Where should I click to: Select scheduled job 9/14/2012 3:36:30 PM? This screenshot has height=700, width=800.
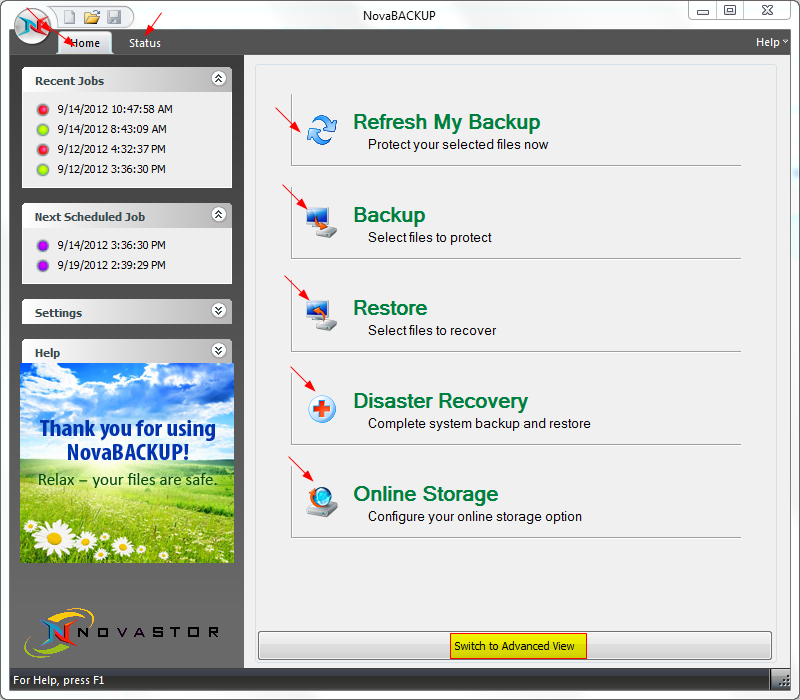point(111,245)
